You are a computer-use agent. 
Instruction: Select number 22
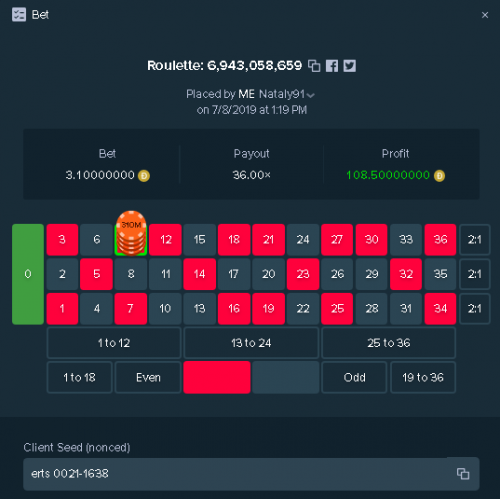click(x=303, y=309)
